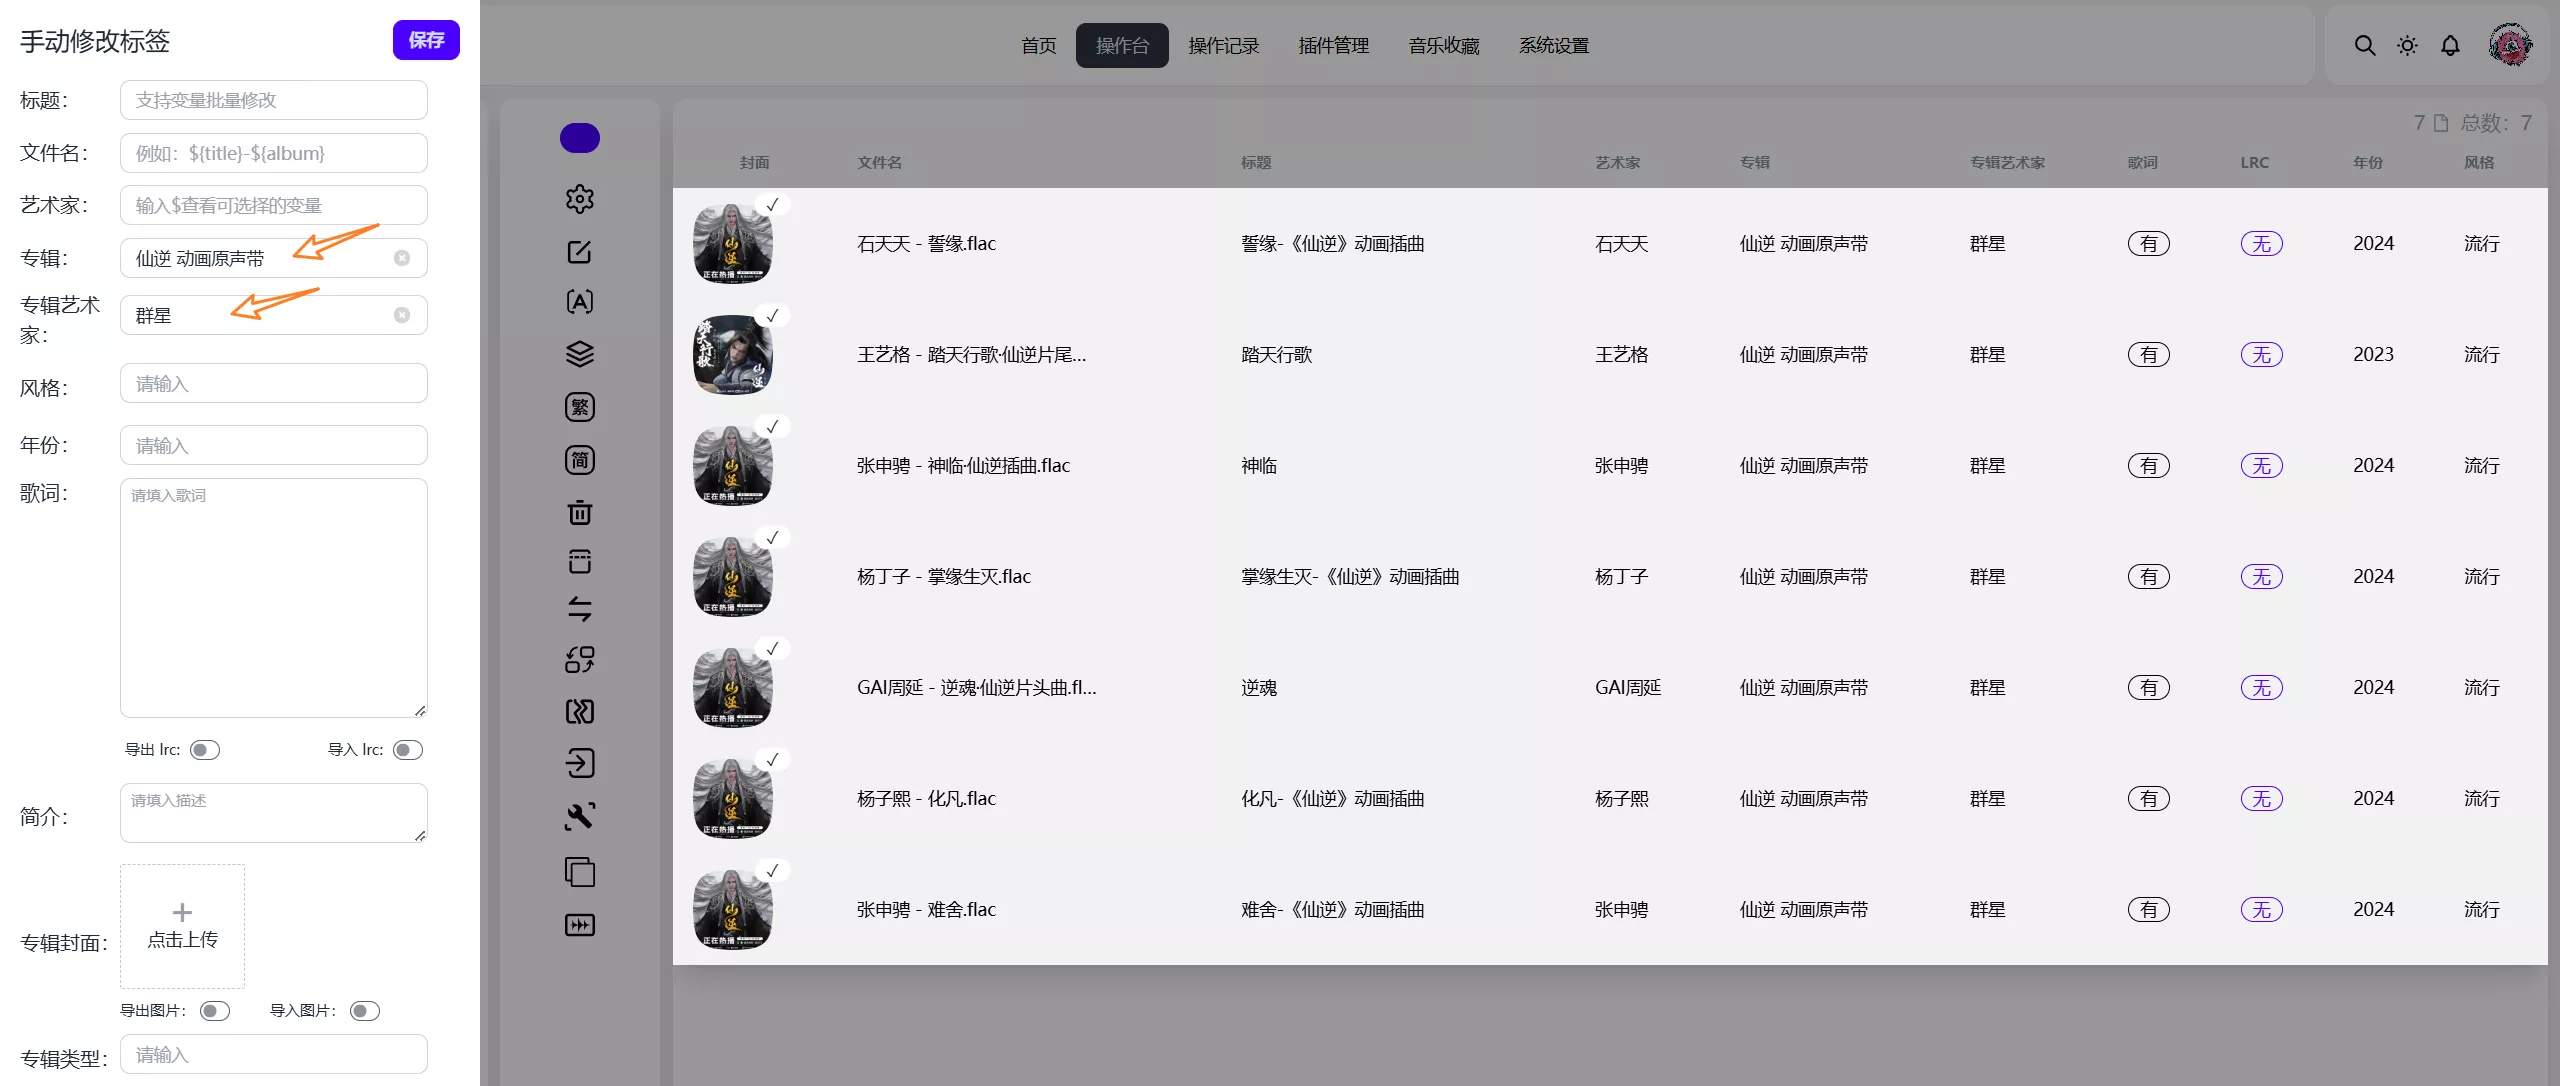Image resolution: width=2560 pixels, height=1086 pixels.
Task: Click the 风格 input field
Action: click(273, 384)
